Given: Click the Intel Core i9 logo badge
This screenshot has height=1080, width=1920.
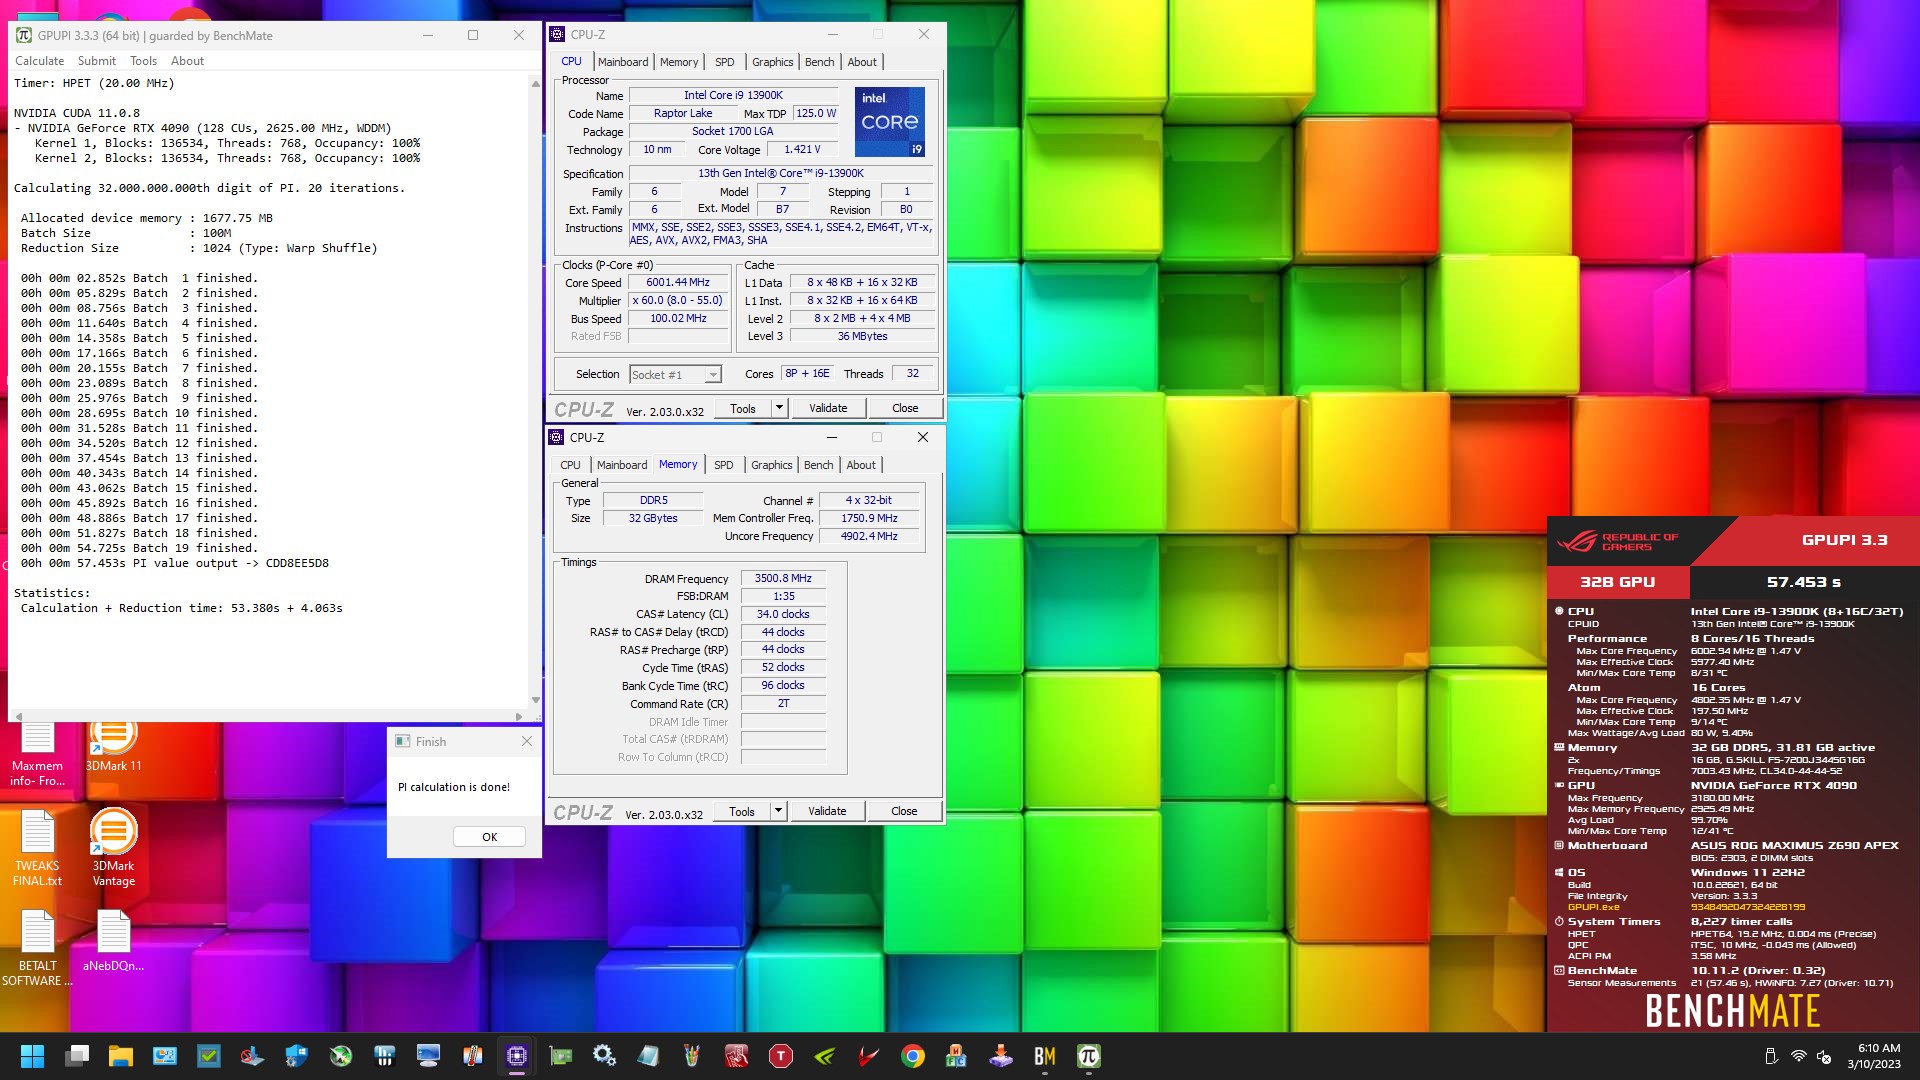Looking at the screenshot, I should (x=889, y=121).
